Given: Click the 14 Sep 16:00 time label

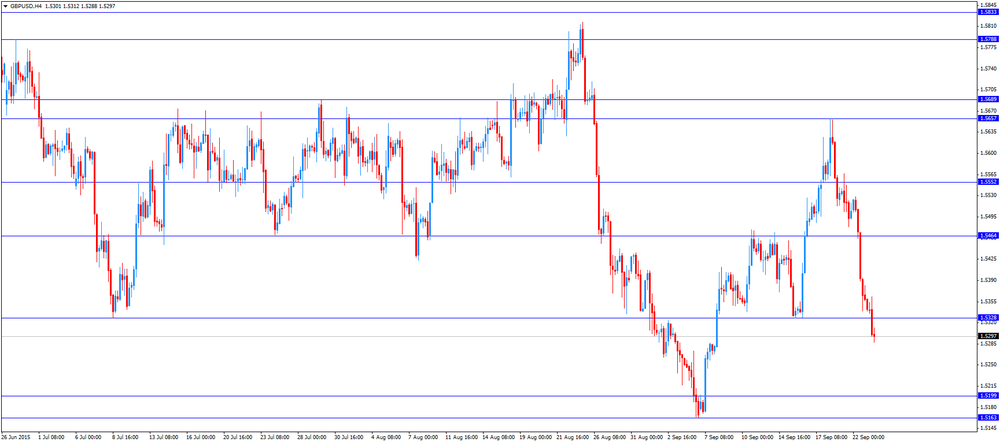Looking at the screenshot, I should 795,438.
